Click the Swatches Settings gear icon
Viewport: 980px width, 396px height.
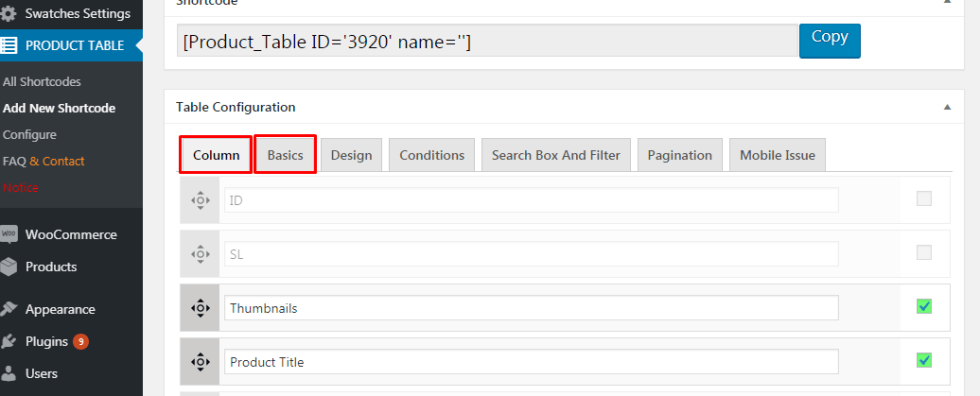8,13
